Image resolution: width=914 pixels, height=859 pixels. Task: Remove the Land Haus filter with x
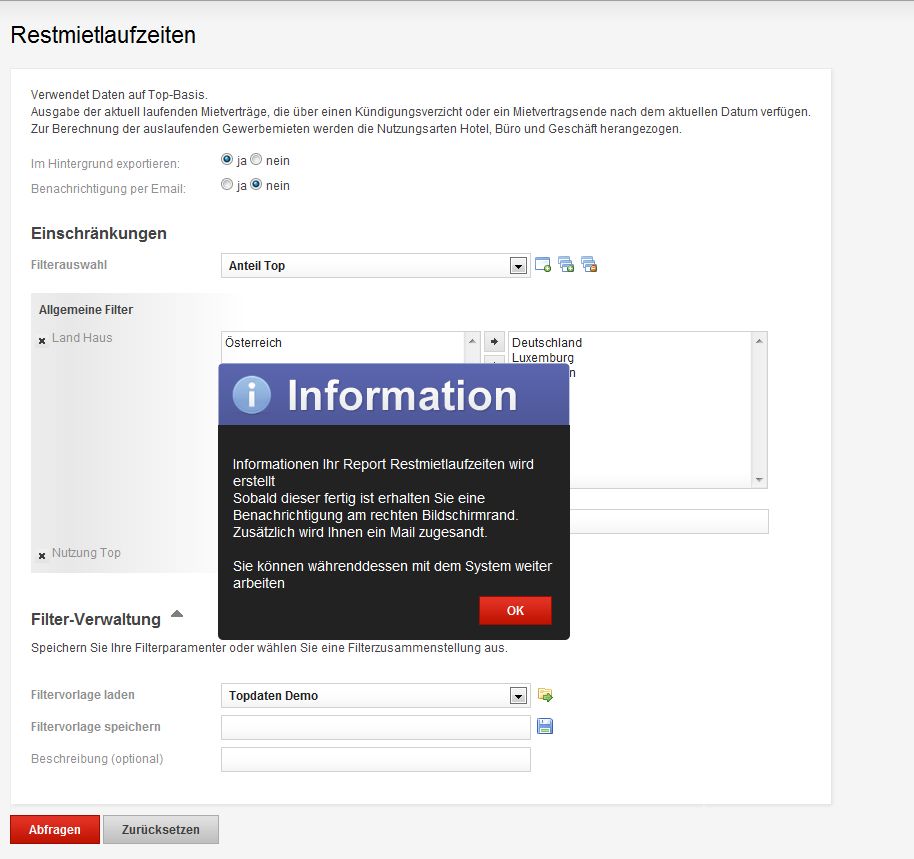(42, 341)
